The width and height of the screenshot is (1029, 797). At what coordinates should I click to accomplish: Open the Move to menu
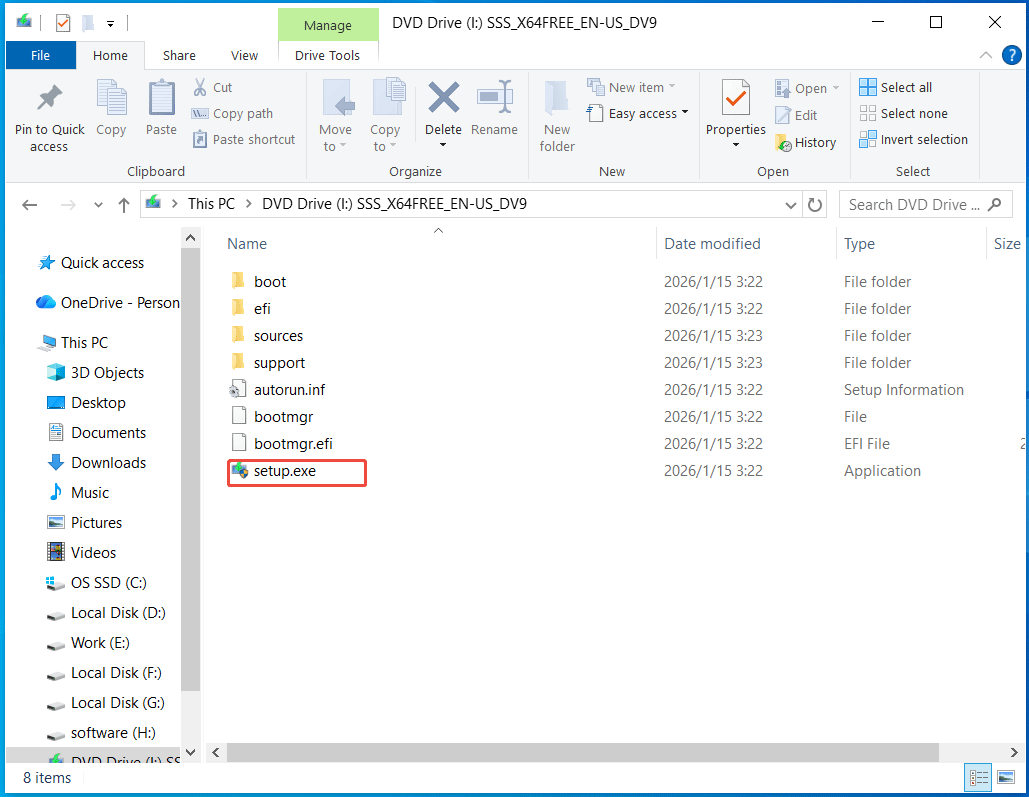point(335,116)
